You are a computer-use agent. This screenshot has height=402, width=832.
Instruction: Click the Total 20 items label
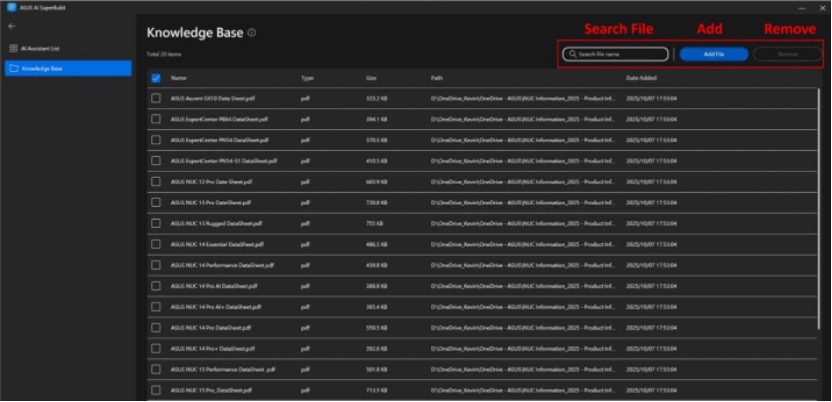(x=164, y=54)
